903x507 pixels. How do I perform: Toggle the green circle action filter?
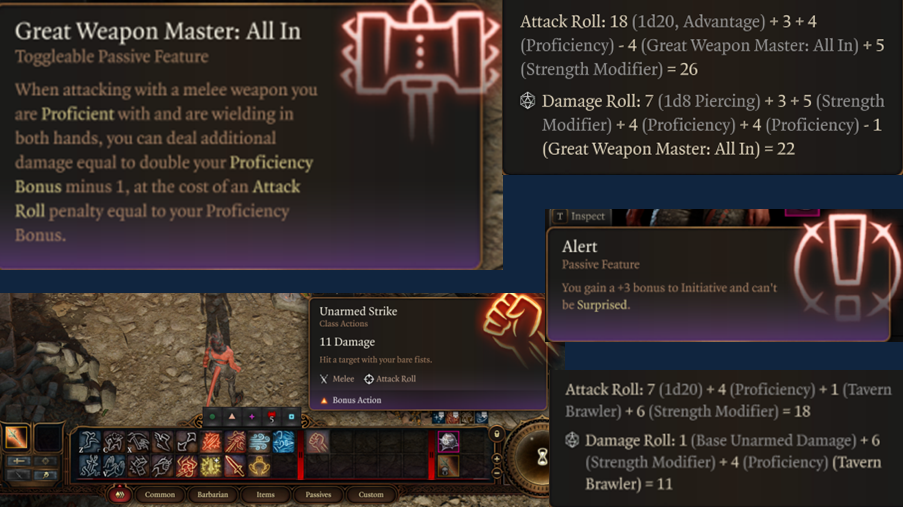213,417
